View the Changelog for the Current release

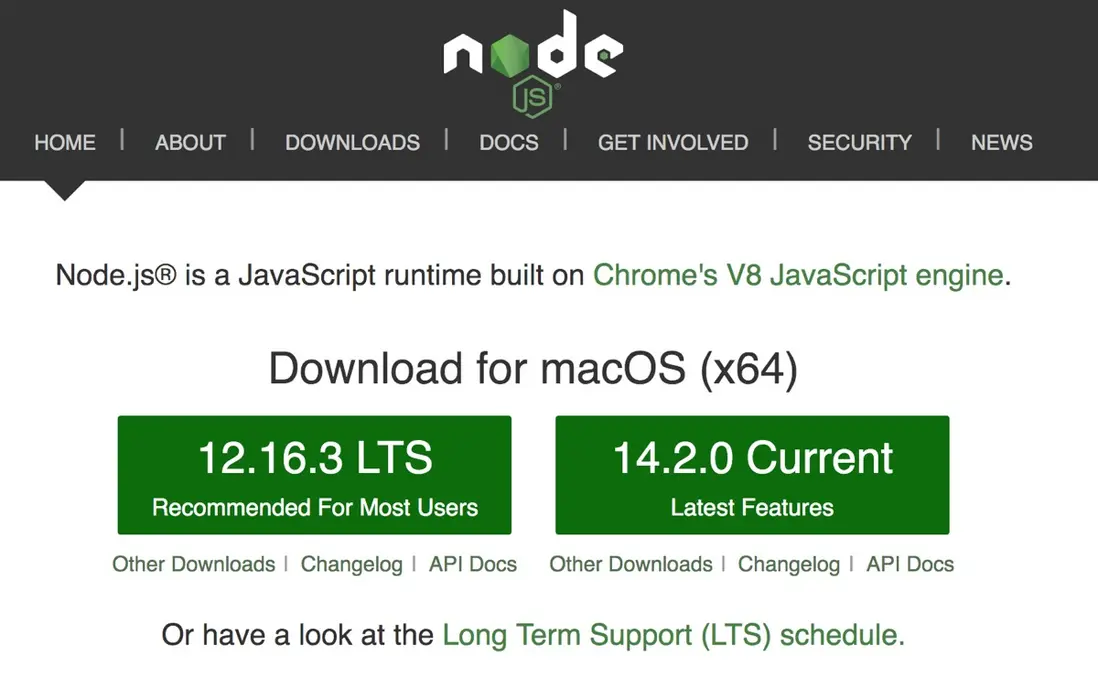788,564
